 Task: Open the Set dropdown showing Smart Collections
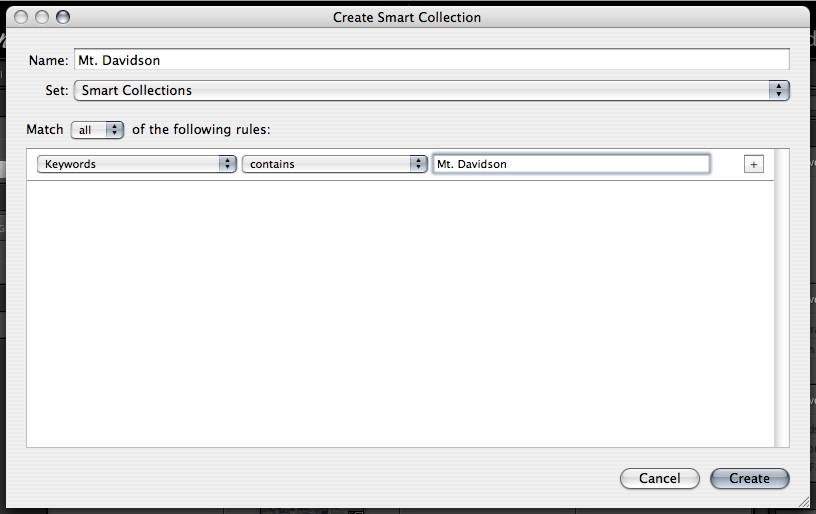(431, 91)
